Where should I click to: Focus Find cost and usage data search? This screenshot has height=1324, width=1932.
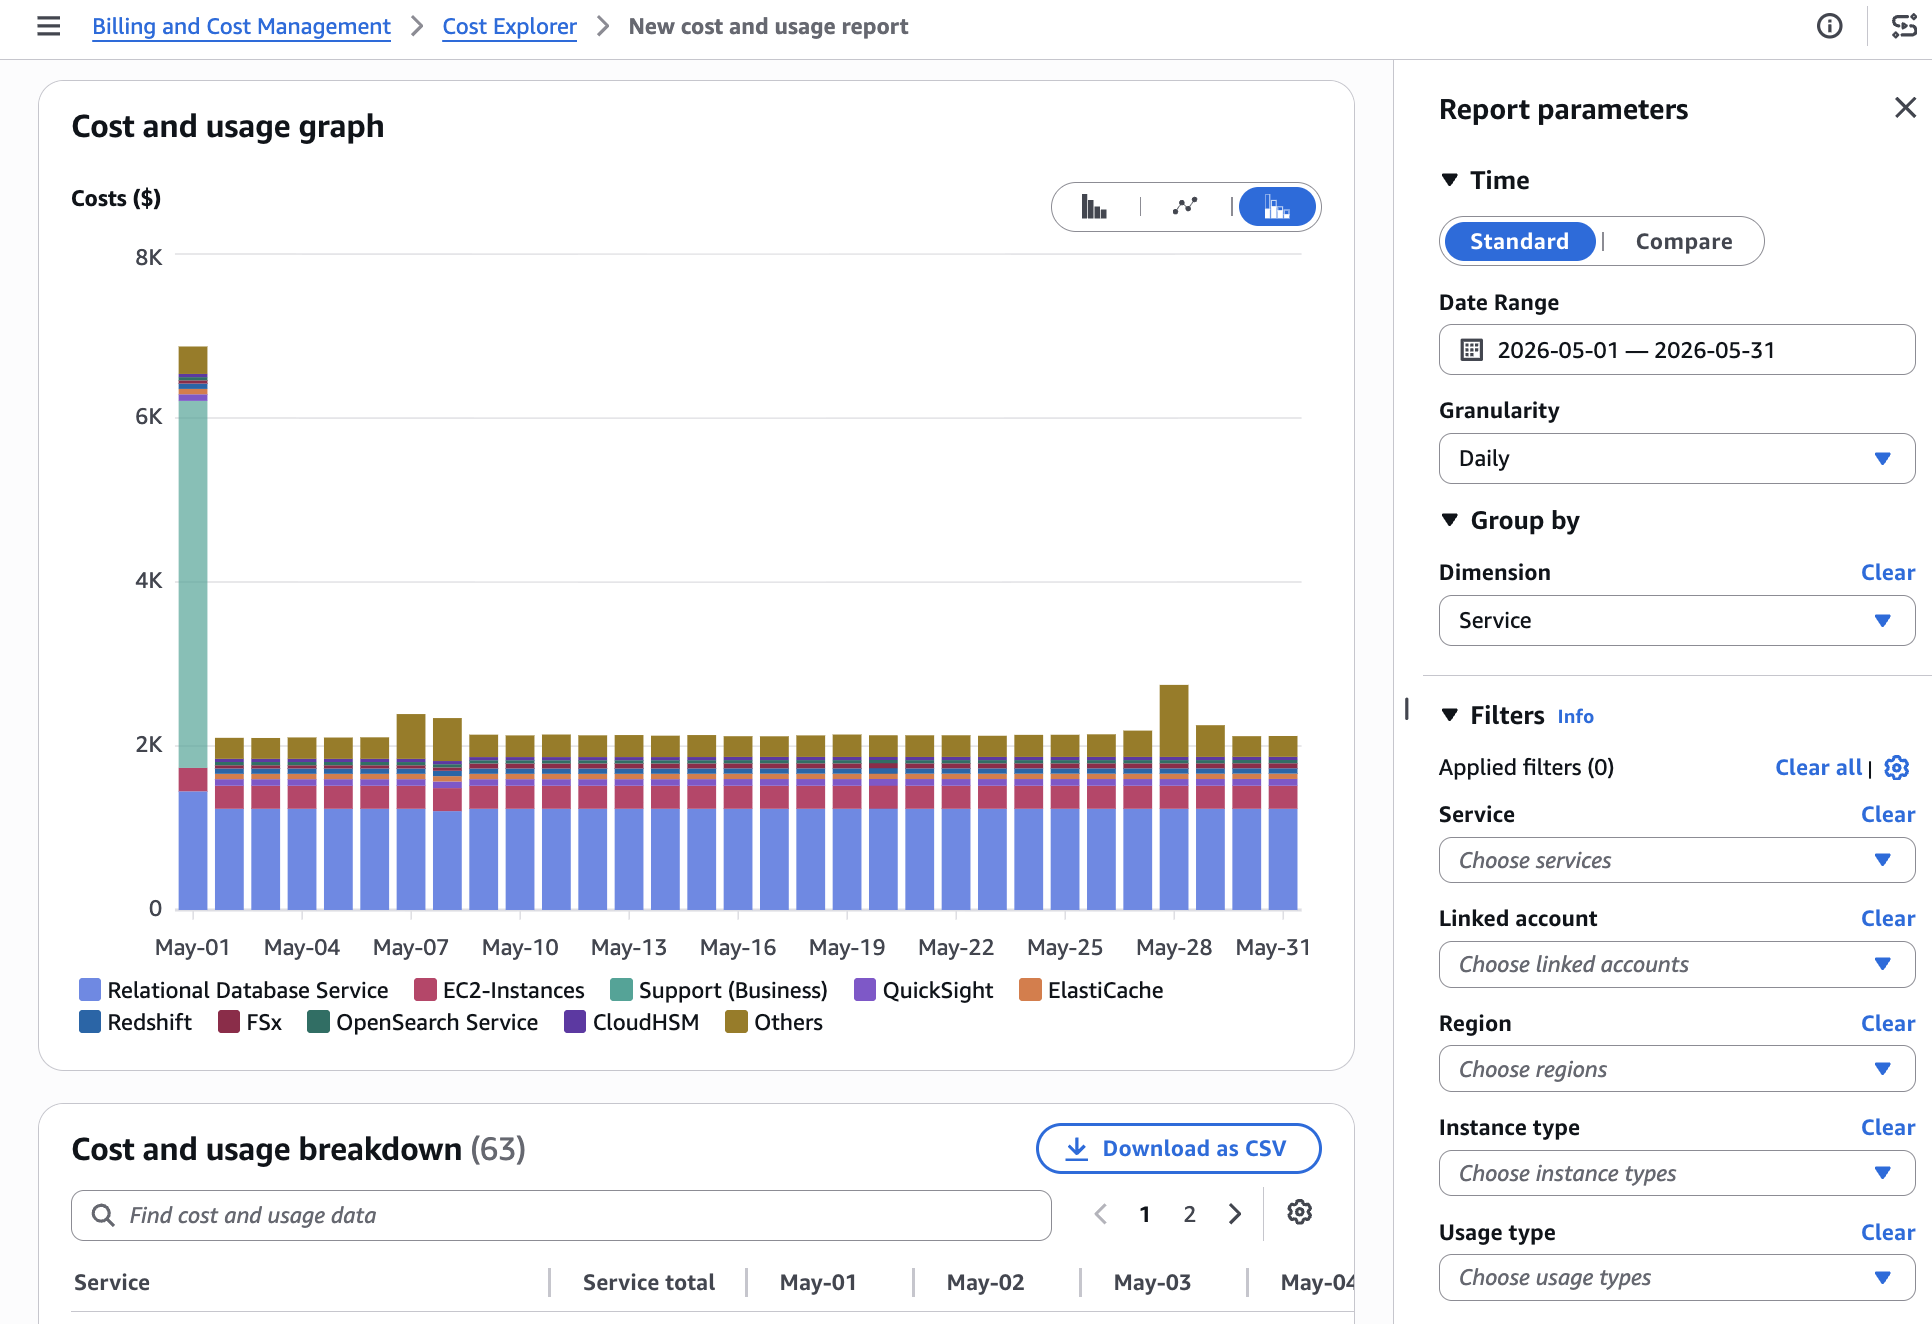[561, 1215]
